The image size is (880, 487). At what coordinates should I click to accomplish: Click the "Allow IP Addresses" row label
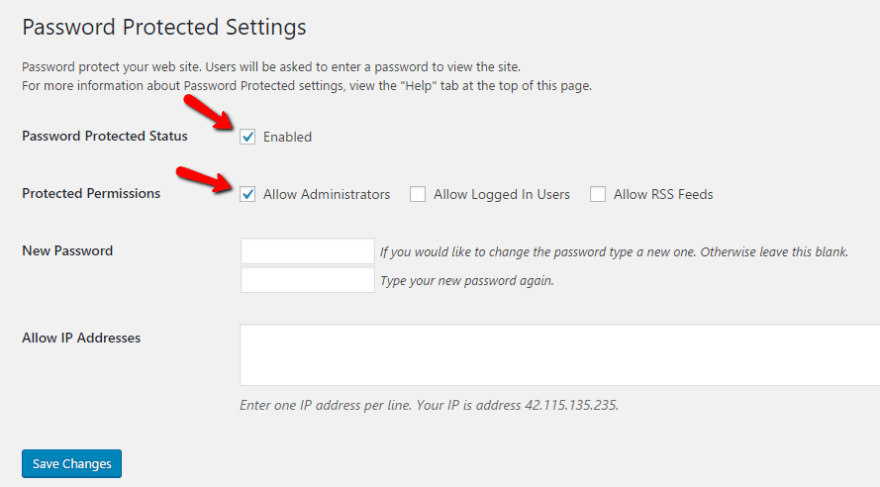click(81, 337)
